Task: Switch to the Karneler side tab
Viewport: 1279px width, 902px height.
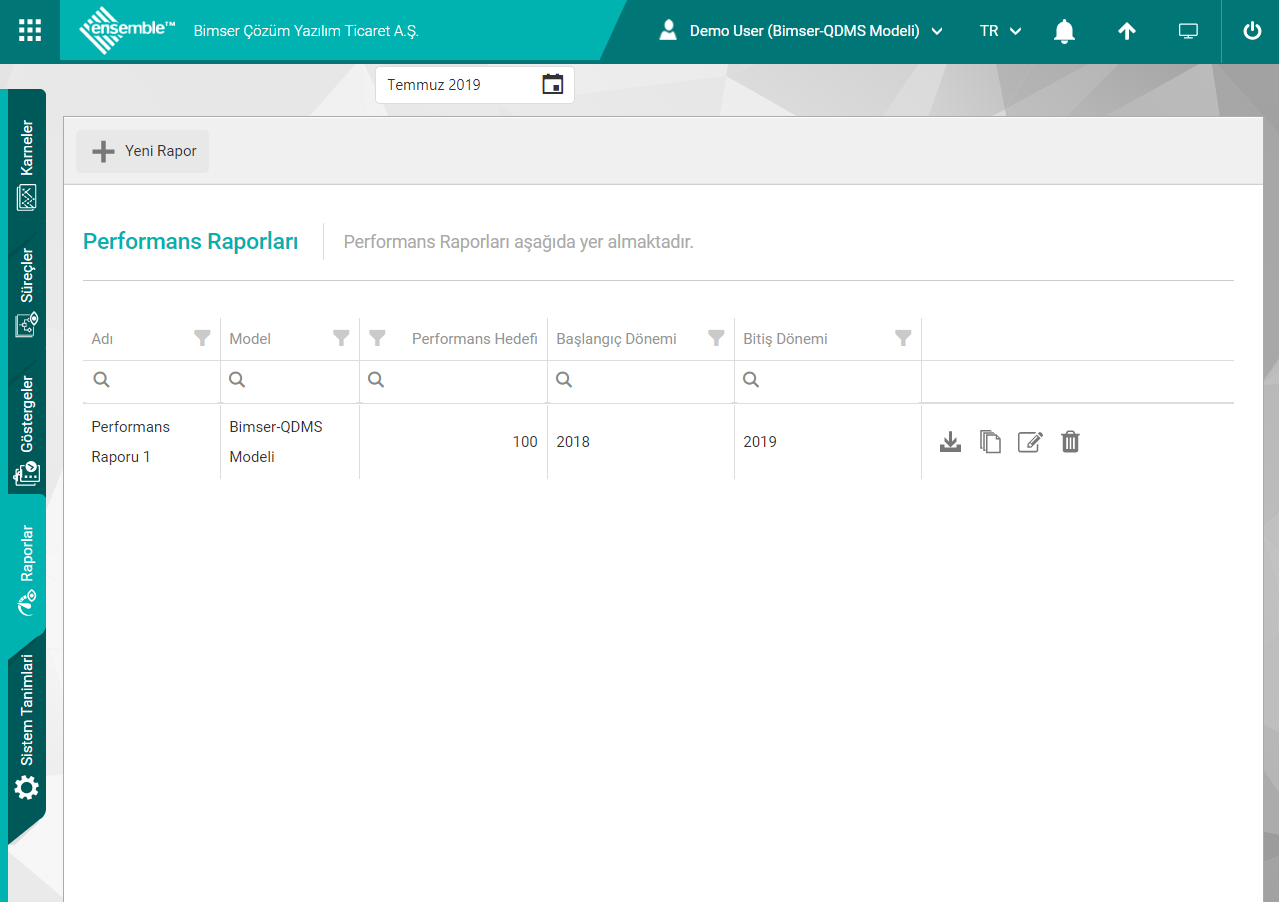Action: click(27, 165)
